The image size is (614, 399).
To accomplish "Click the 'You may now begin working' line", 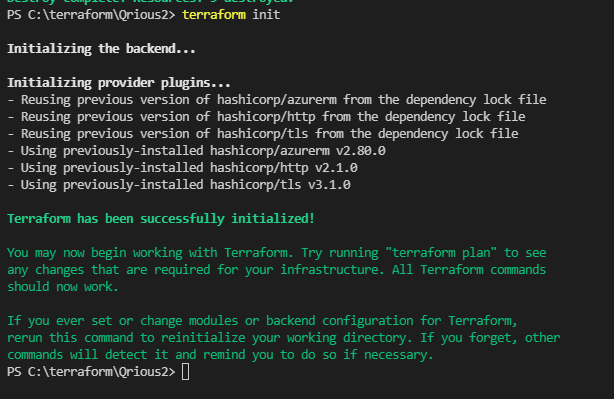I will tap(276, 253).
